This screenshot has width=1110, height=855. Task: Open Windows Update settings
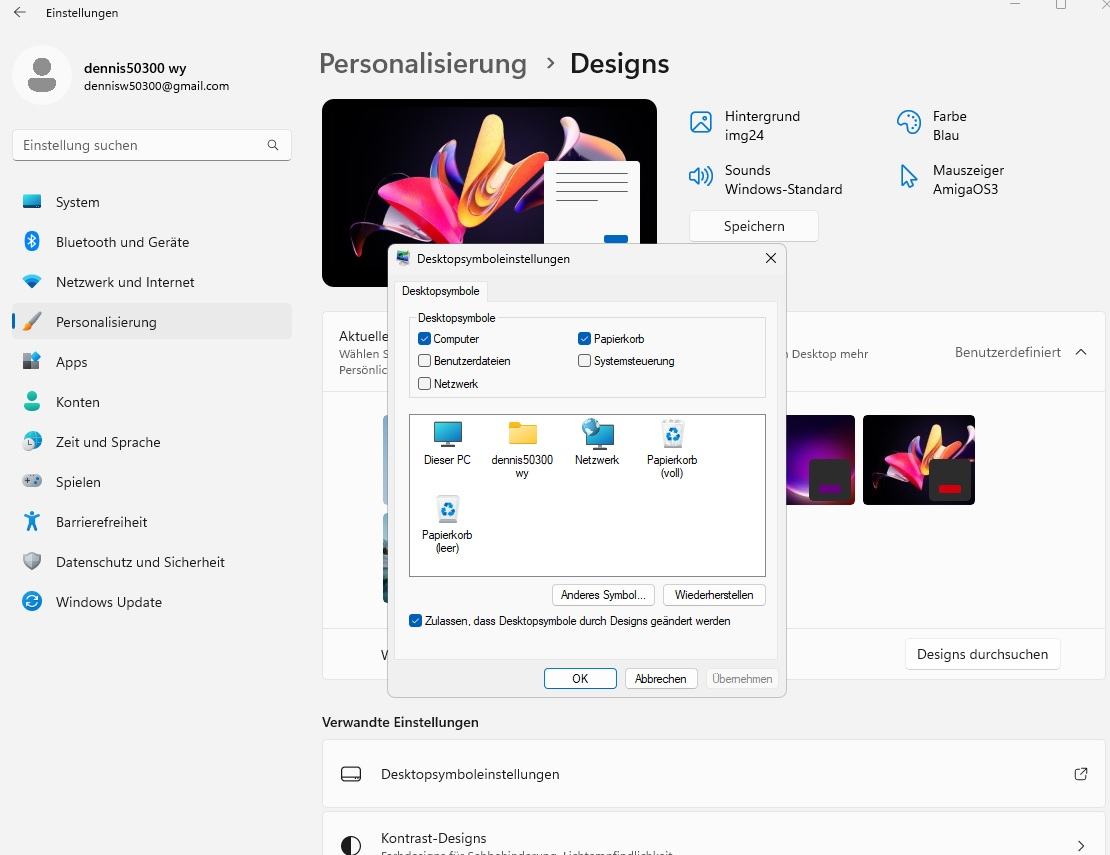coord(152,602)
